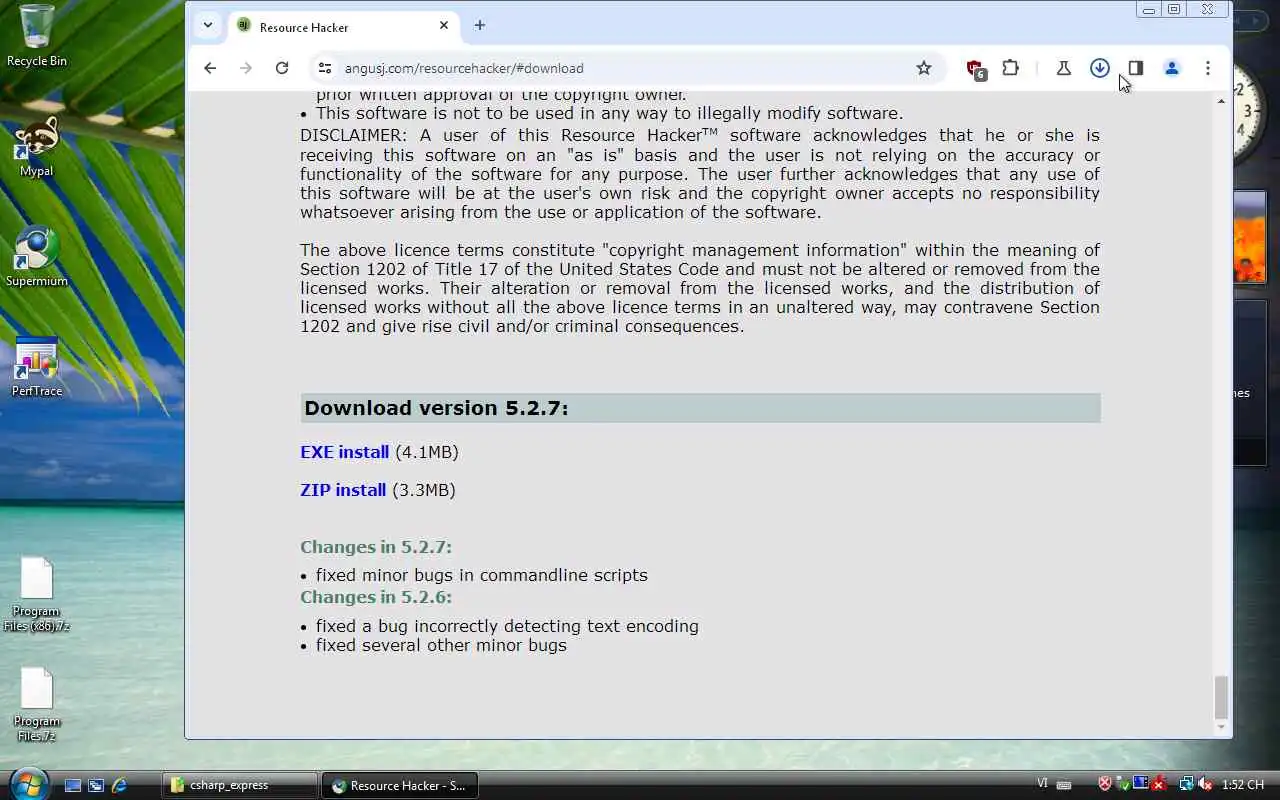Select the Mypal desktop shortcut
Viewport: 1280px width, 800px height.
(37, 146)
